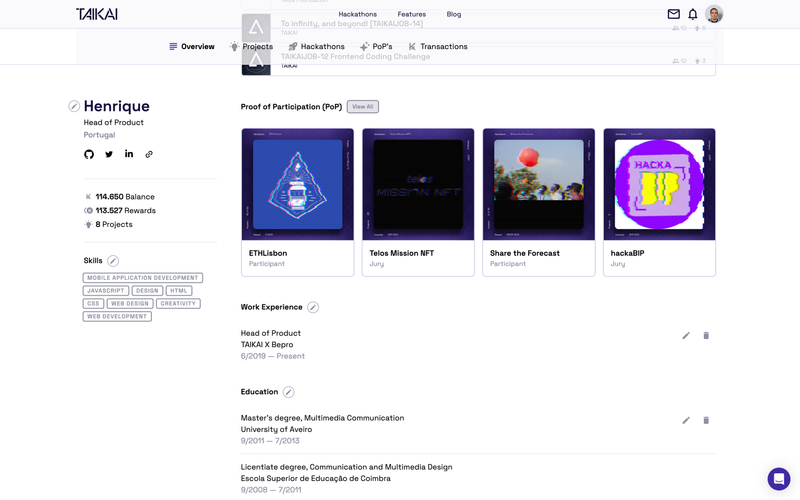Open the user avatar menu
This screenshot has width=800, height=500.
[714, 14]
